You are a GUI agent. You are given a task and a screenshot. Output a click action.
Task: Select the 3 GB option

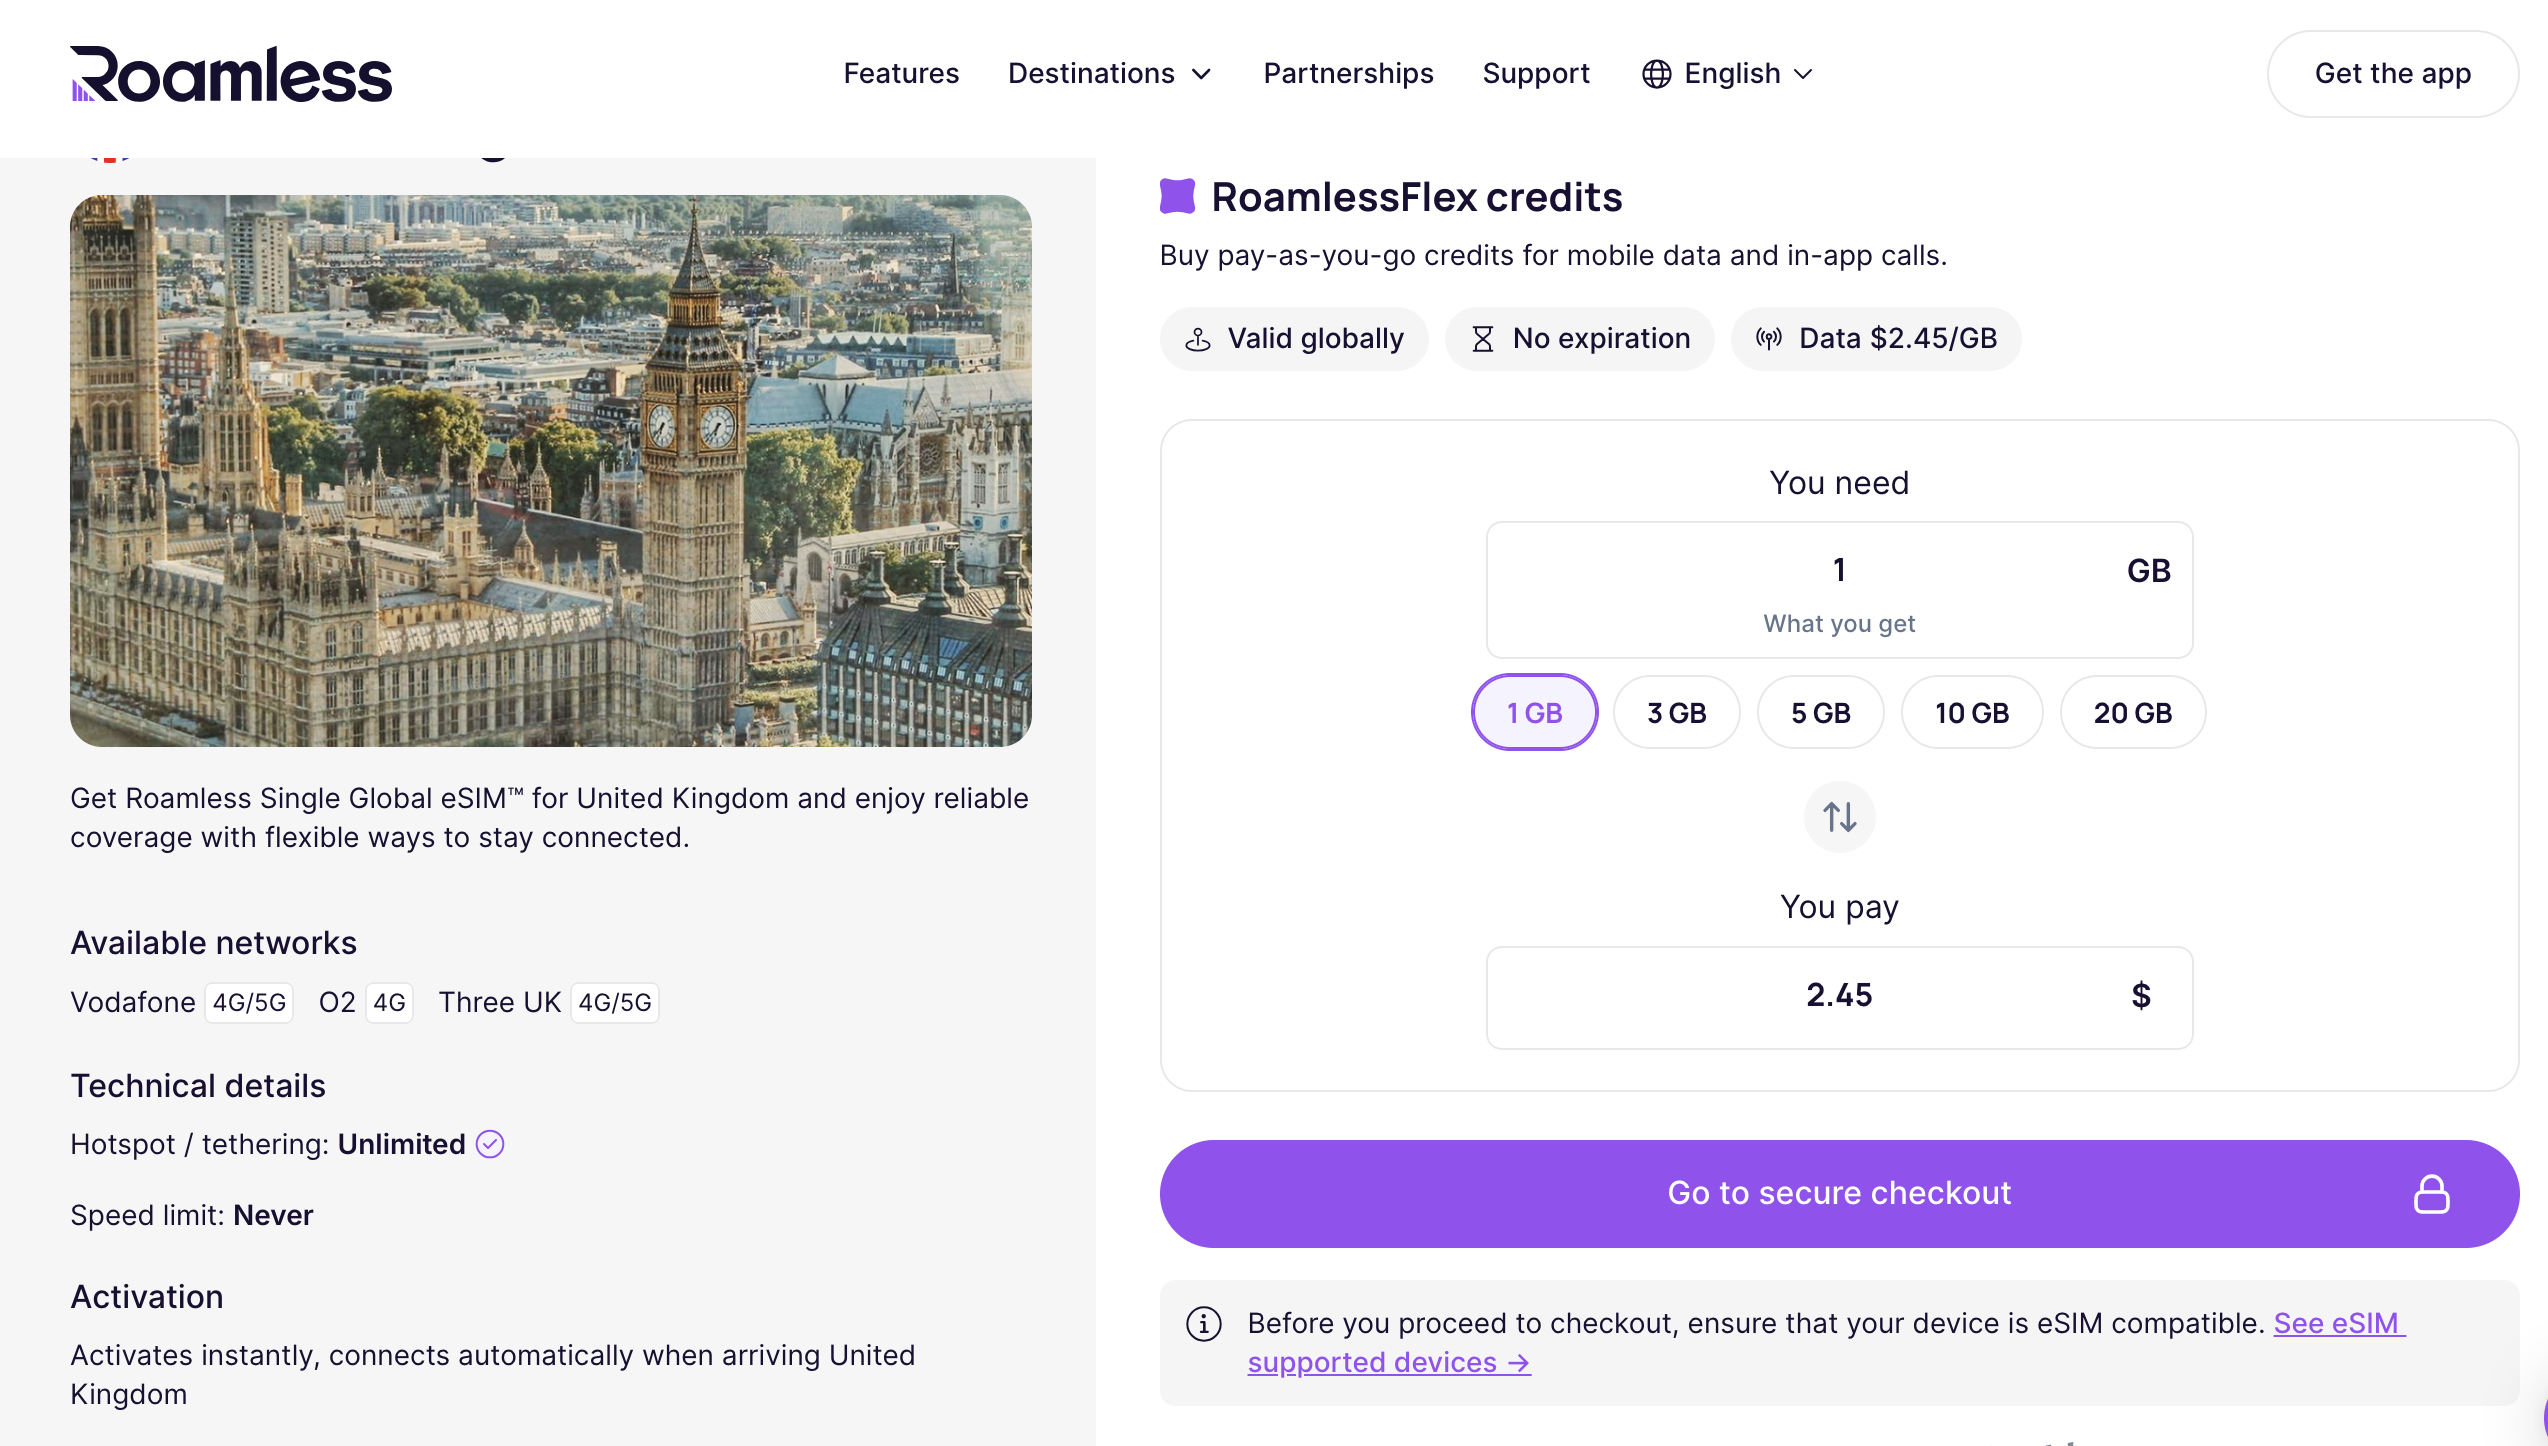pyautogui.click(x=1676, y=713)
